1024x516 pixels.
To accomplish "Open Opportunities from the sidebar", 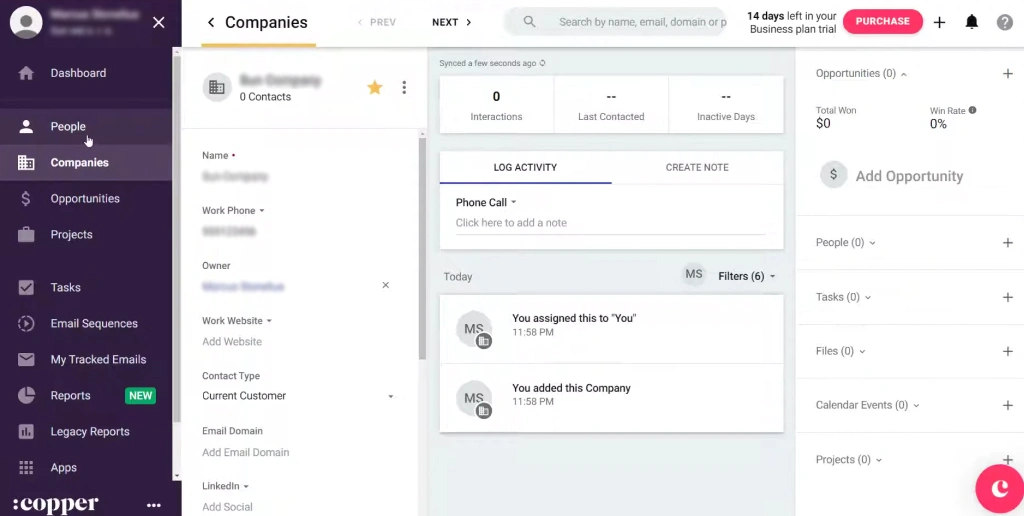I will click(85, 199).
